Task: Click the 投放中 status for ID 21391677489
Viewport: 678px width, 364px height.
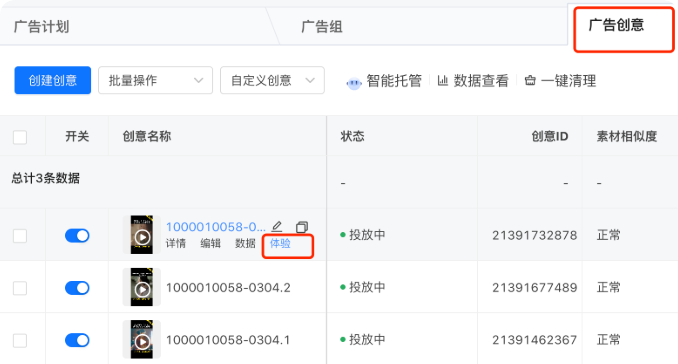Action: click(367, 287)
